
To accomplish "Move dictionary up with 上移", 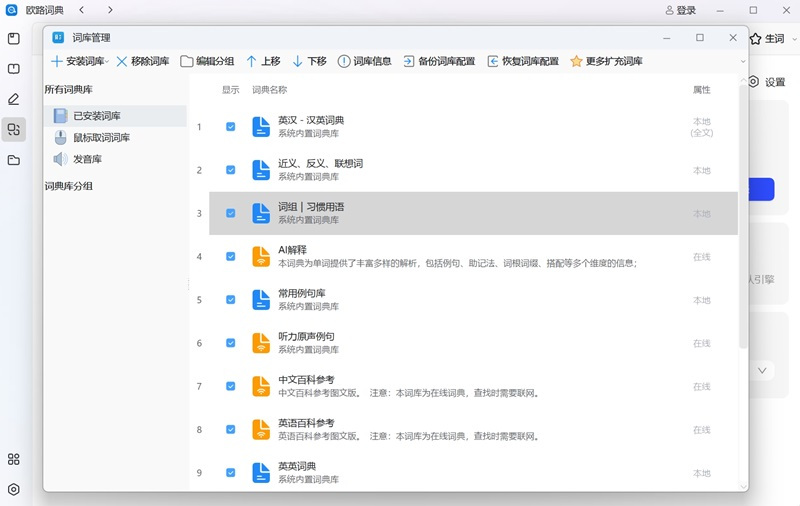I will (x=263, y=61).
